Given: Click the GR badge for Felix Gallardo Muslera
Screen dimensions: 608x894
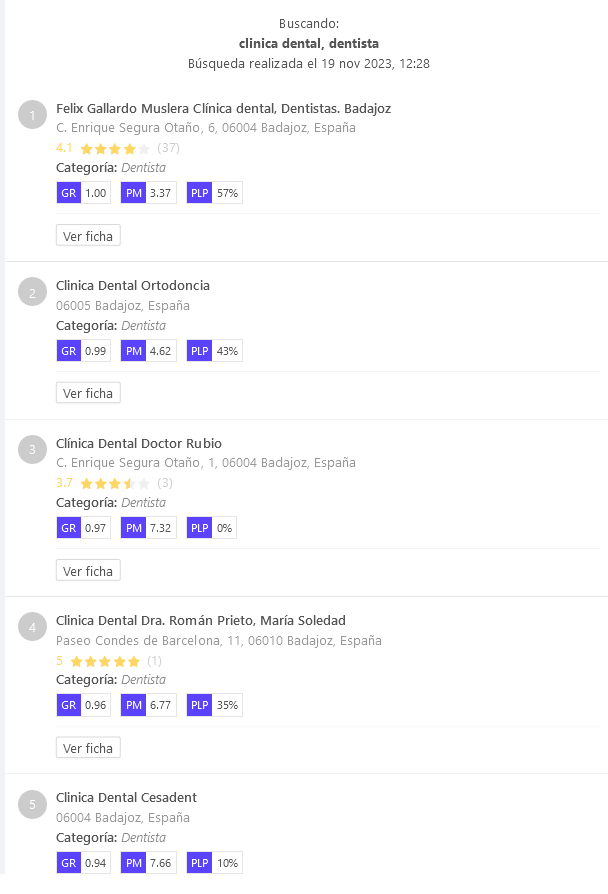Looking at the screenshot, I should coord(69,193).
